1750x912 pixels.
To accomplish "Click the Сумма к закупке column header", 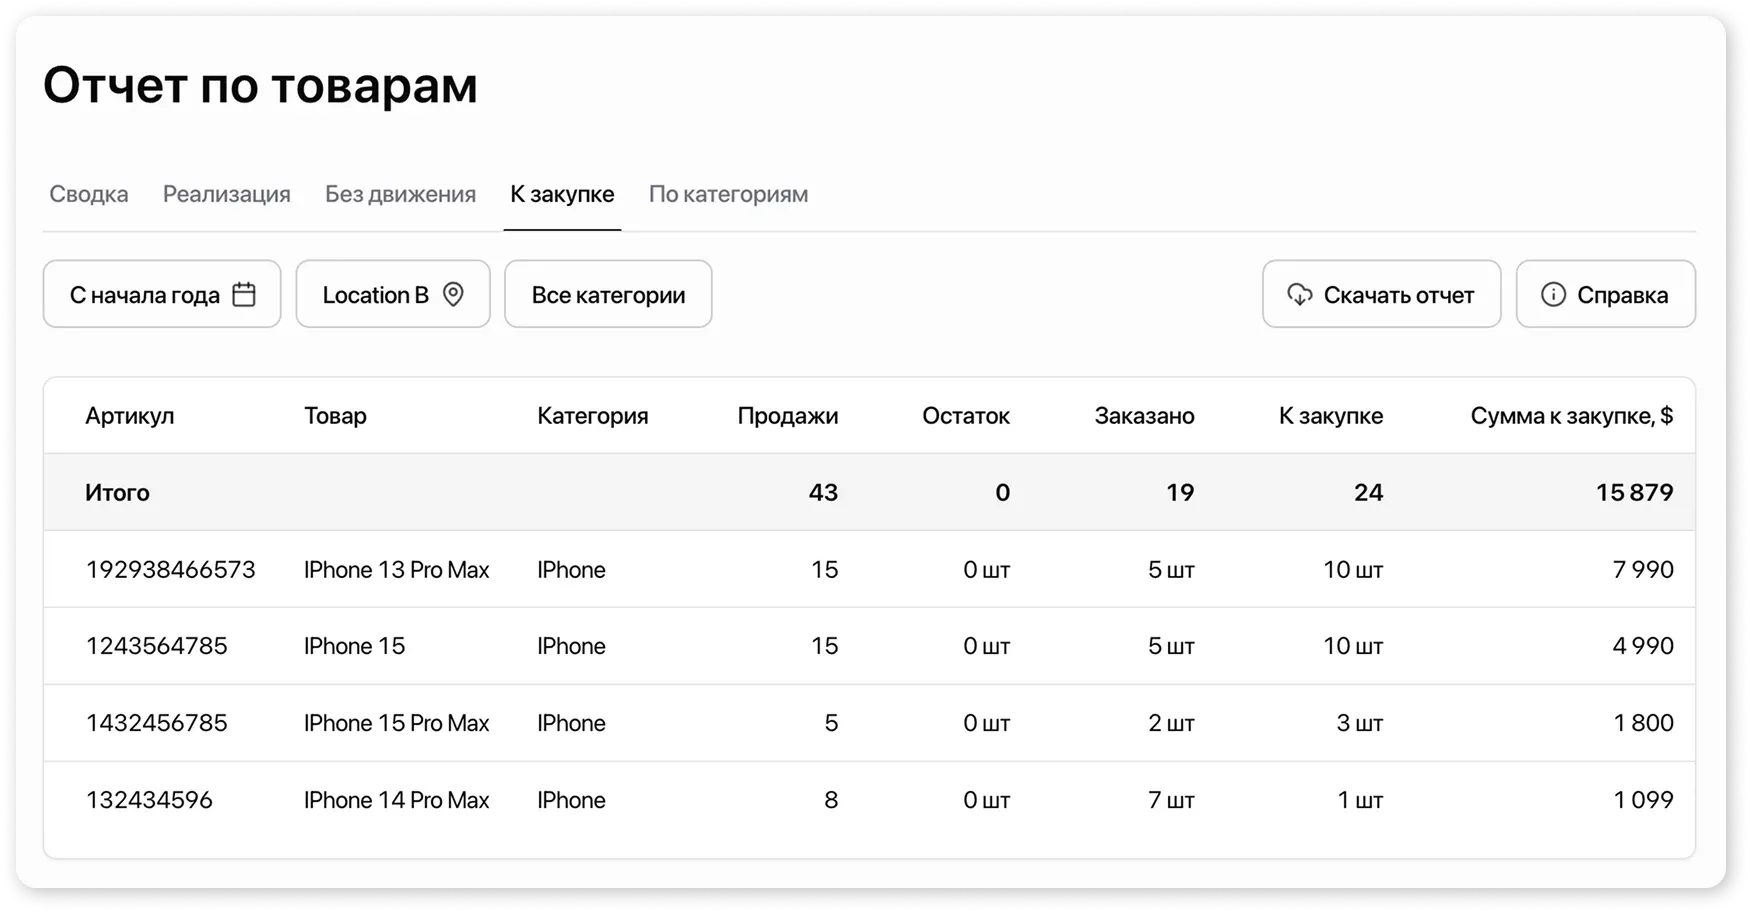I will pos(1570,416).
